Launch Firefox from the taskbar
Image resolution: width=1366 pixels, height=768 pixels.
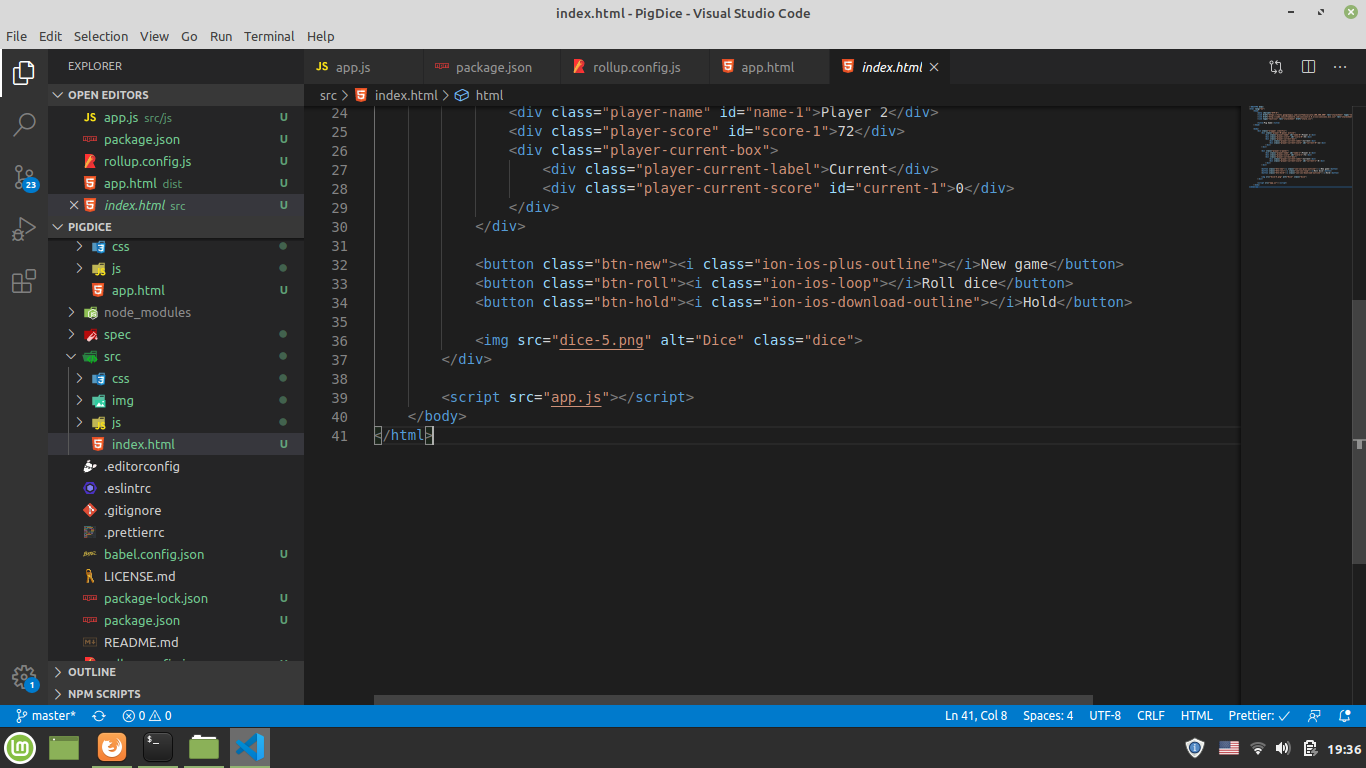pos(112,747)
